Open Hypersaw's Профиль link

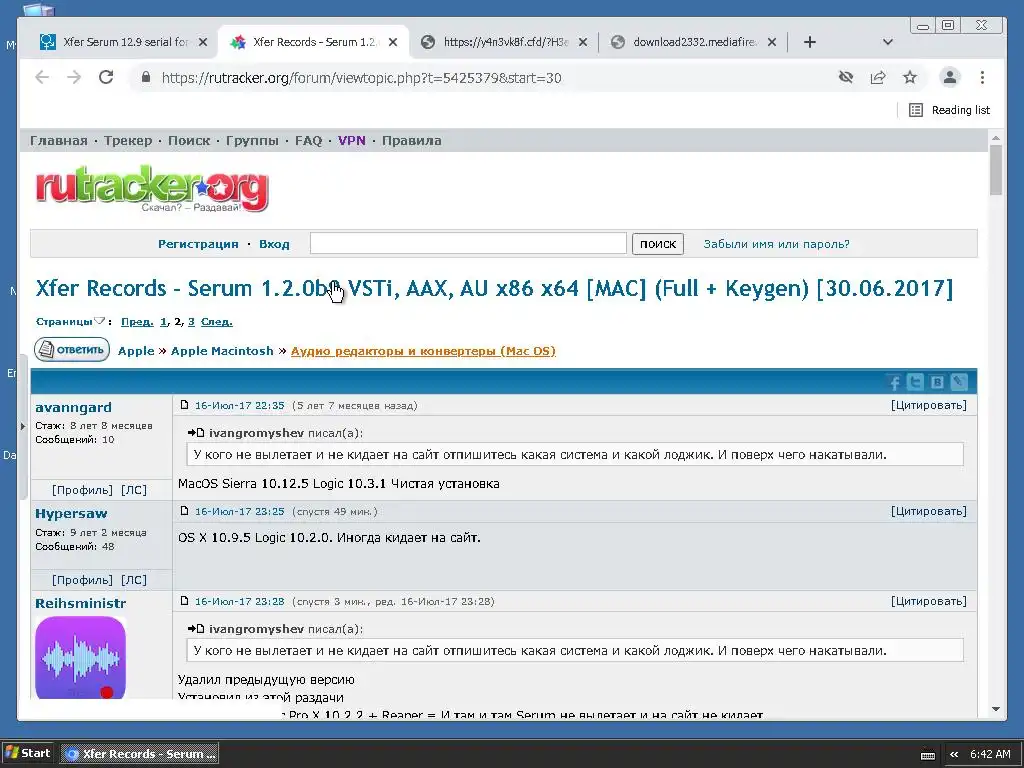[x=82, y=581]
